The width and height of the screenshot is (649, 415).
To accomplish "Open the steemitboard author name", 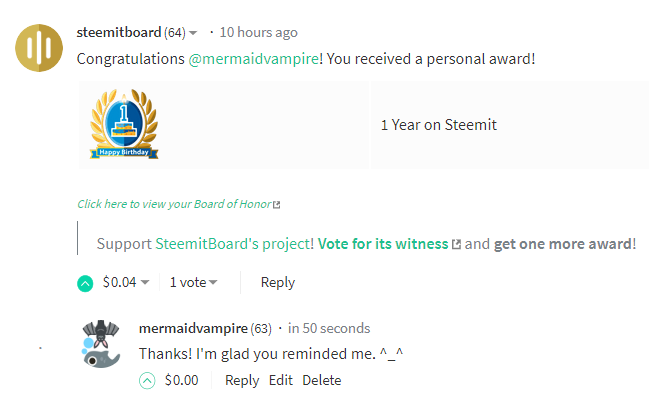I will 119,32.
